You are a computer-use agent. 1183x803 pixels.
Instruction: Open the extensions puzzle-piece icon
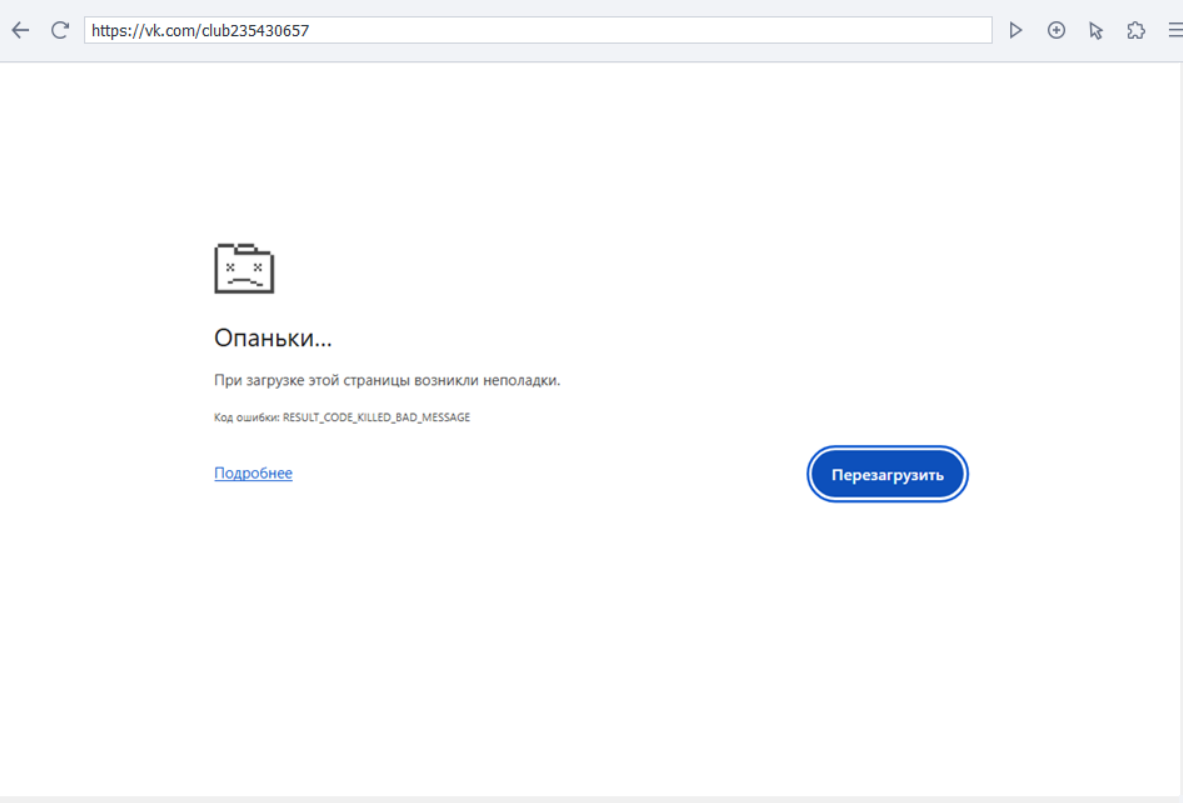point(1135,30)
